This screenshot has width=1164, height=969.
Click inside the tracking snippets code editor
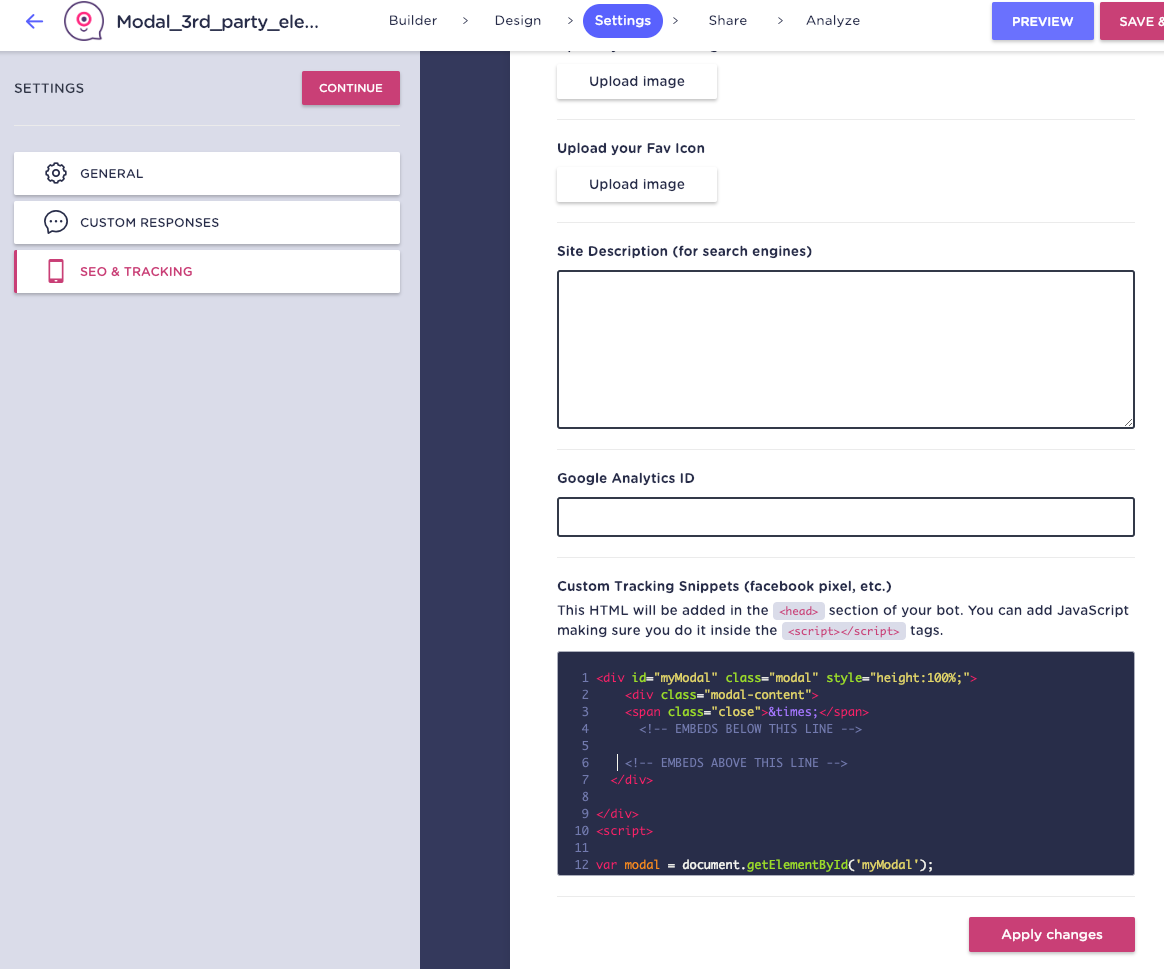pos(846,763)
